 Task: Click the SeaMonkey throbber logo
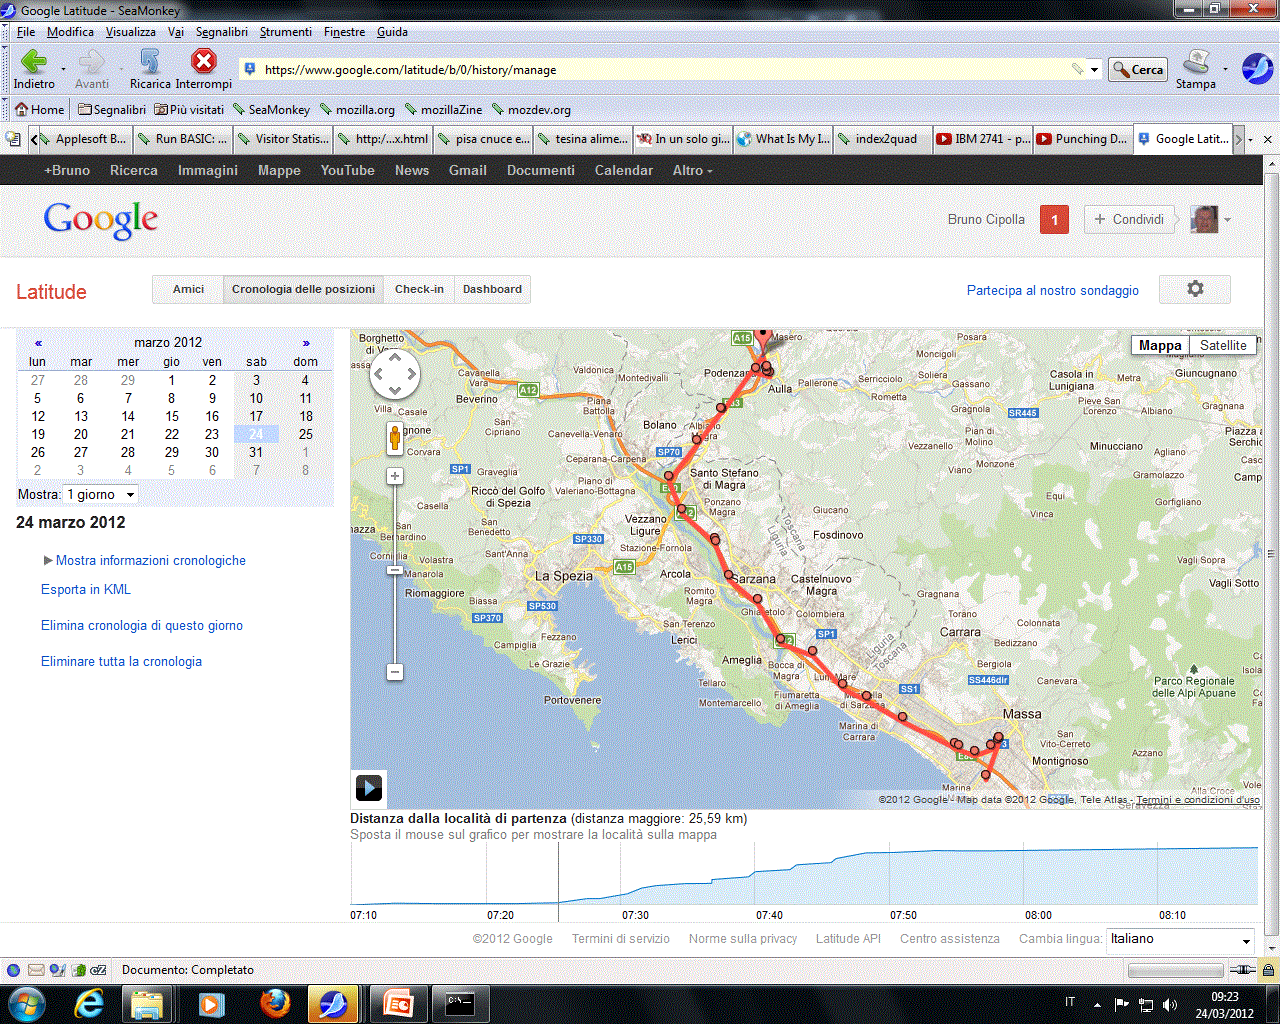[1257, 69]
